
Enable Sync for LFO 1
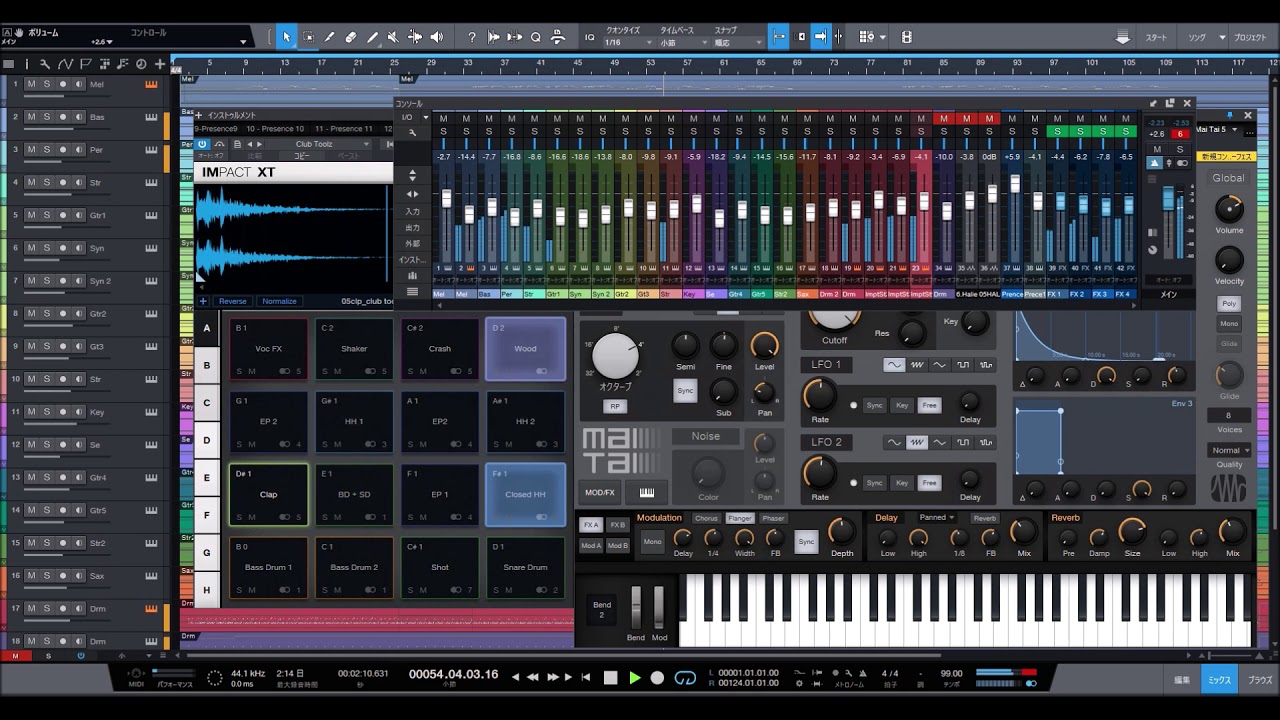(x=874, y=405)
